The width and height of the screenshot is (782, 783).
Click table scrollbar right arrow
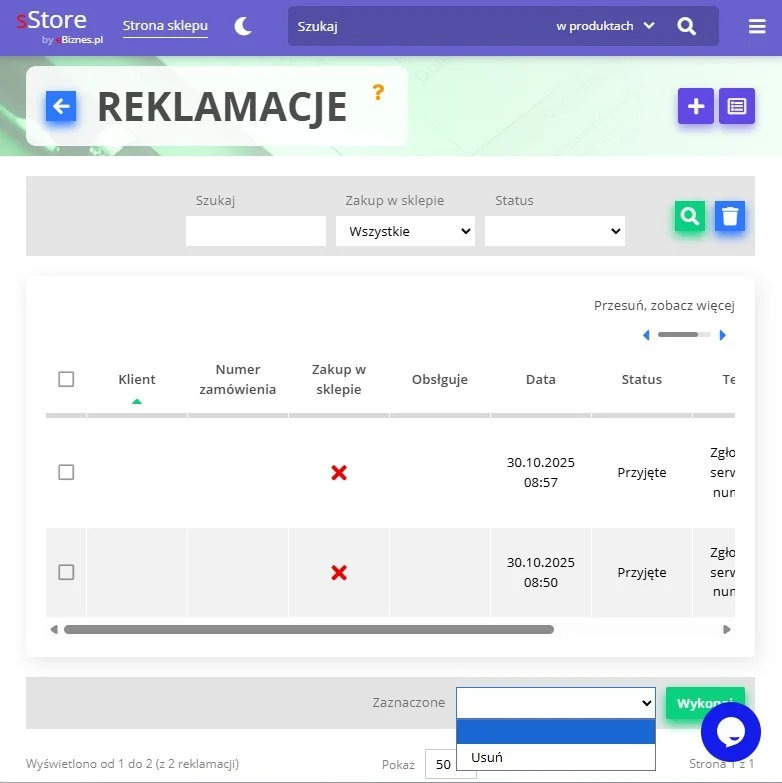(x=727, y=629)
